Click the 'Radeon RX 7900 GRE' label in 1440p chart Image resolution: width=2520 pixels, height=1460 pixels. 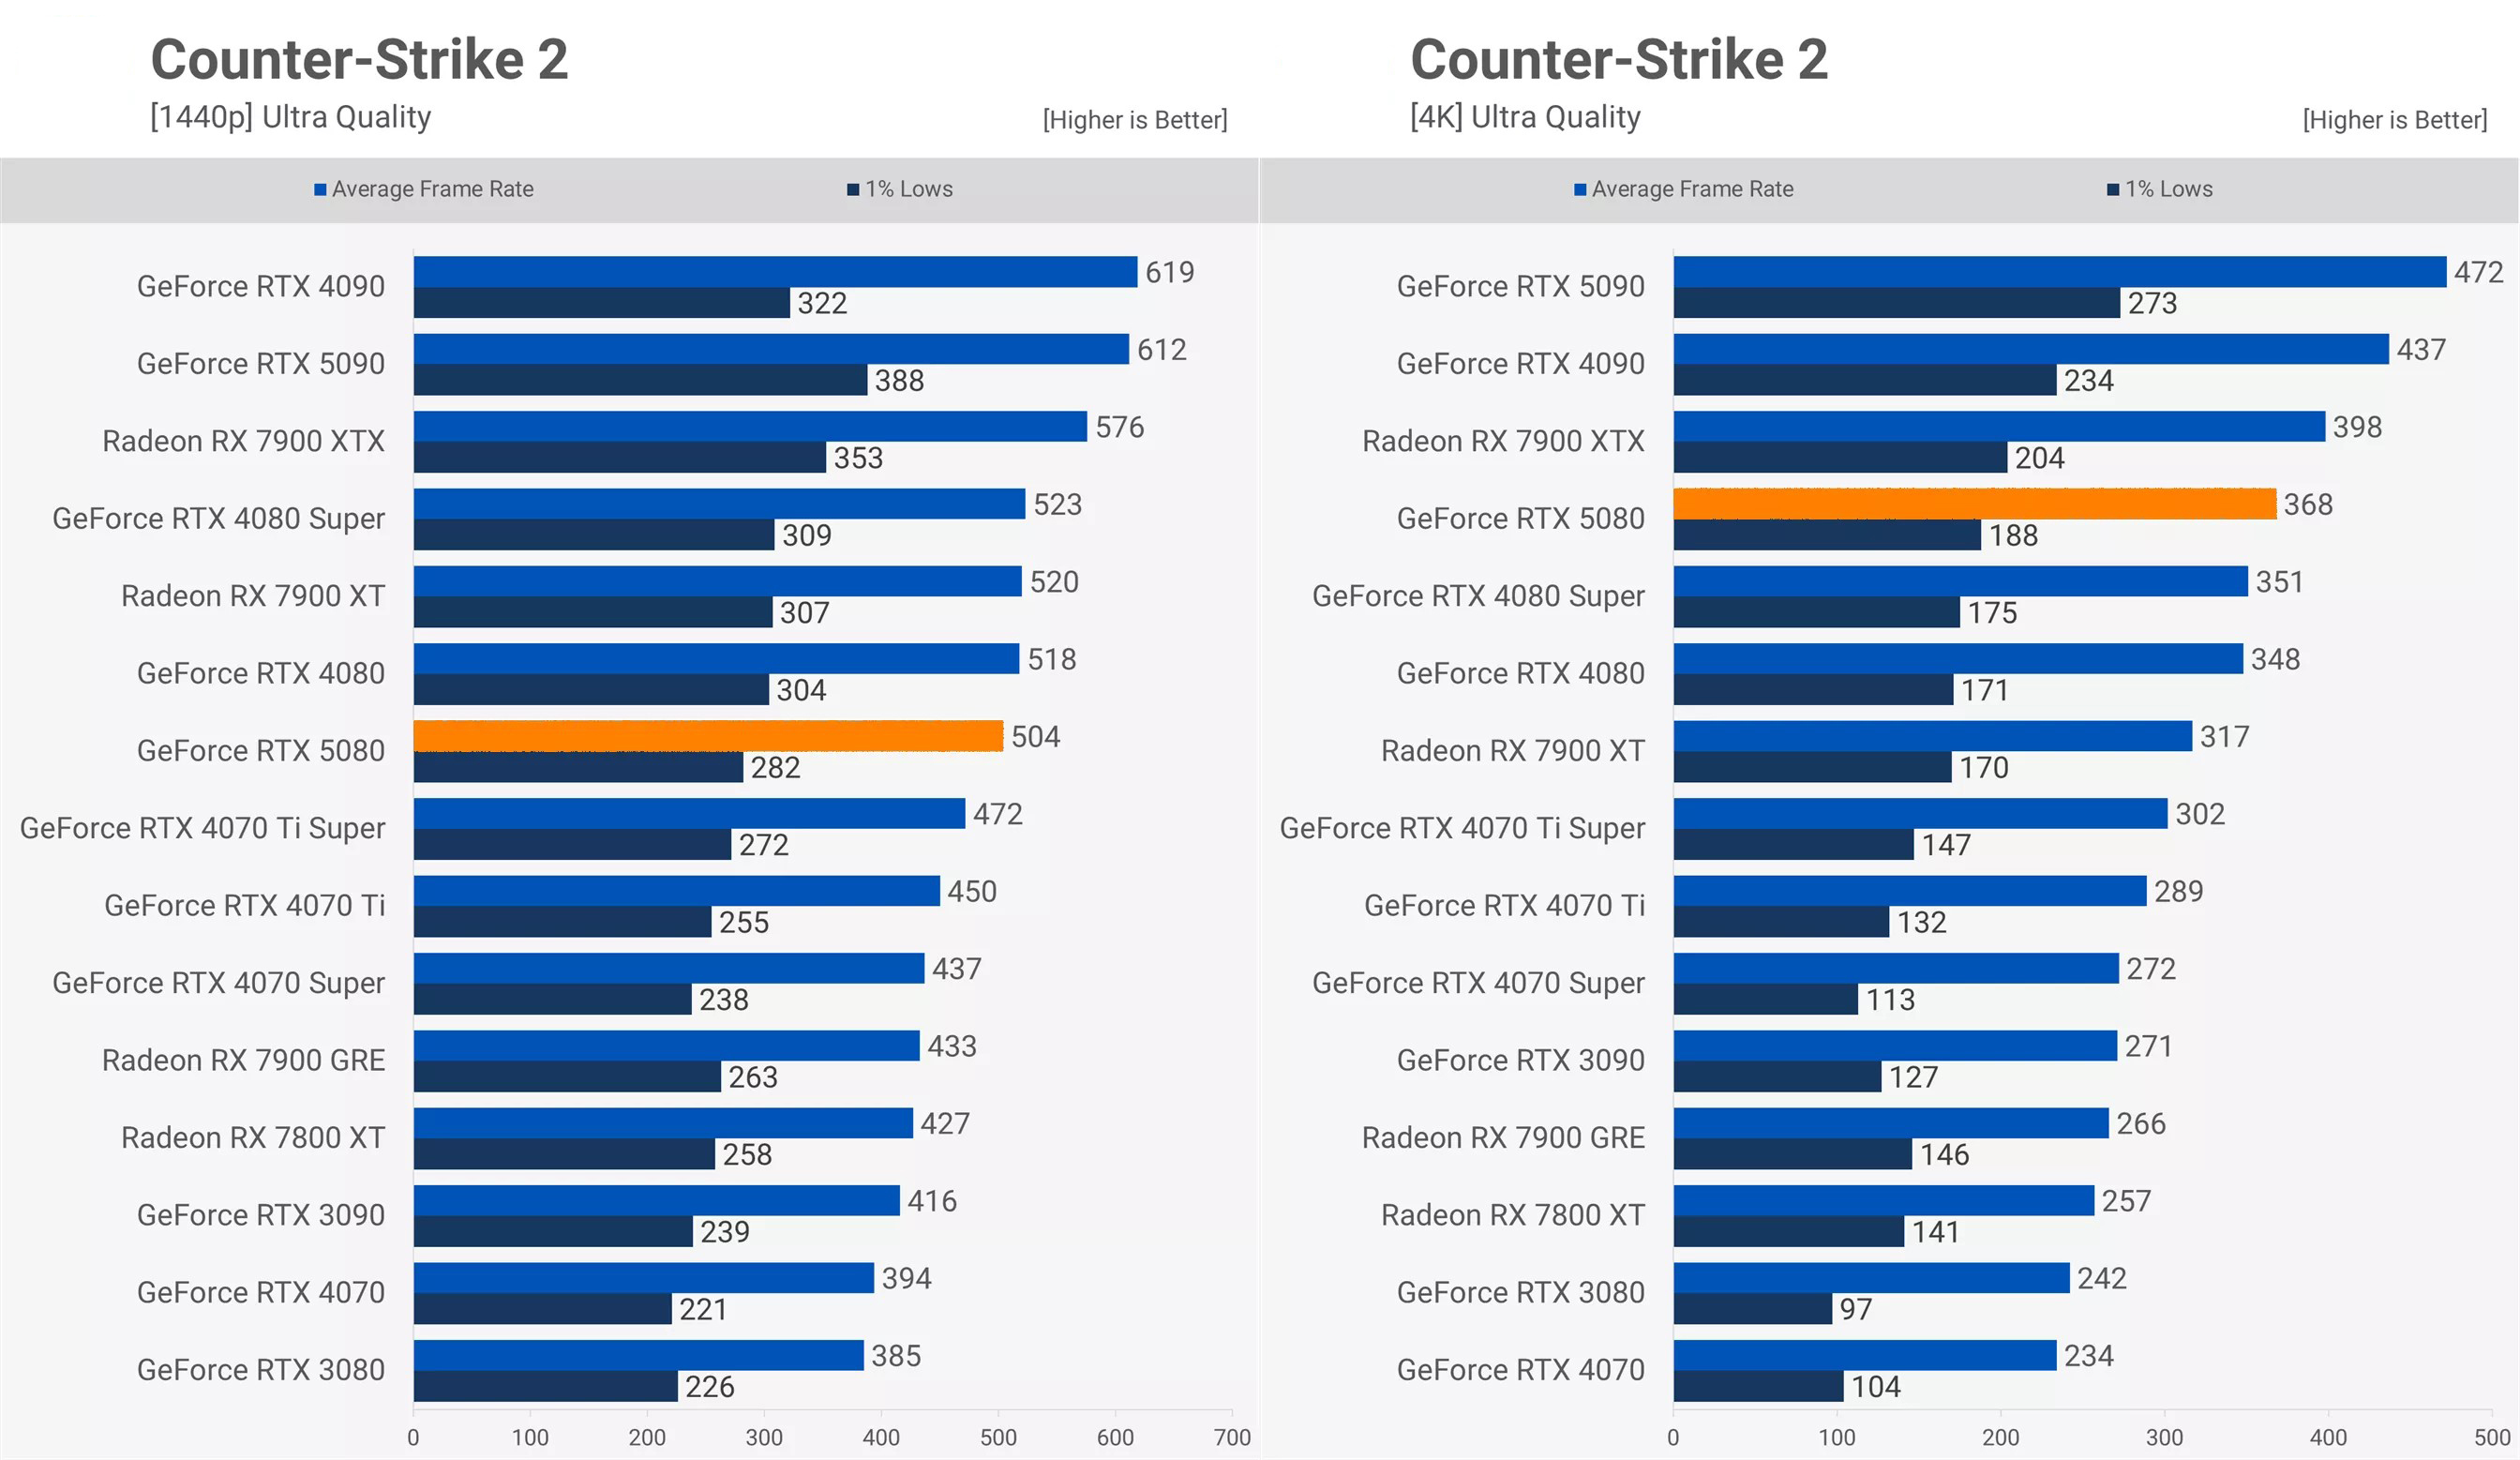click(x=244, y=1060)
